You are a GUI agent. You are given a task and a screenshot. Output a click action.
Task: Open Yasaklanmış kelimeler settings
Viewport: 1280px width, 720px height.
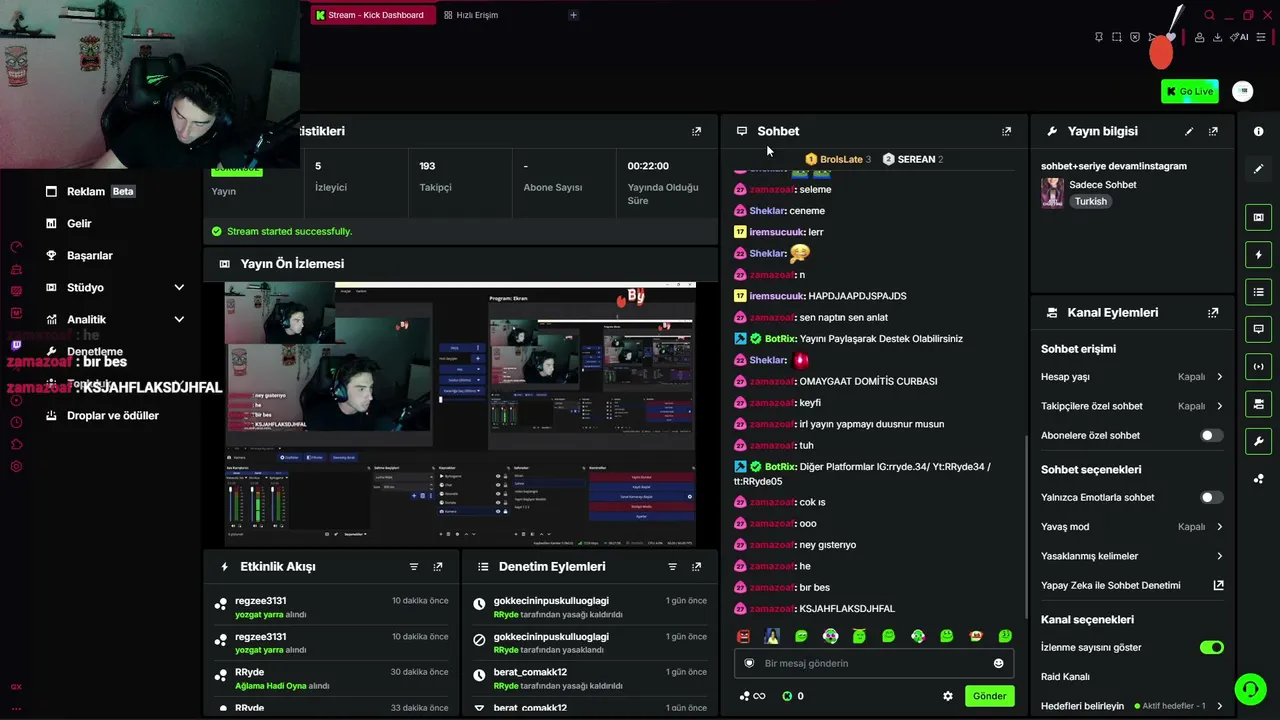click(1132, 556)
